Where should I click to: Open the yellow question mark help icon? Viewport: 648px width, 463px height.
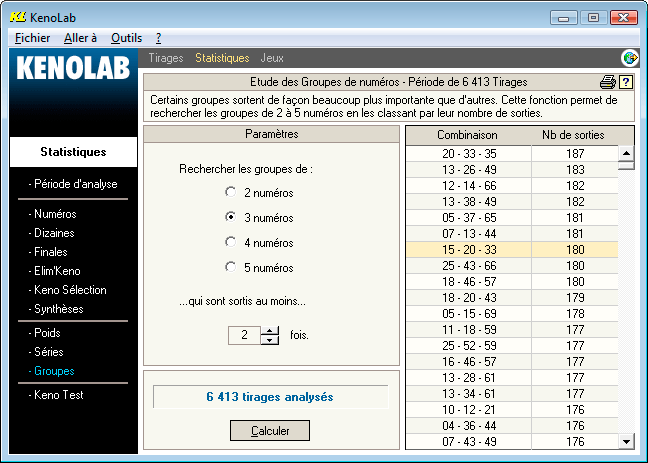(x=626, y=82)
